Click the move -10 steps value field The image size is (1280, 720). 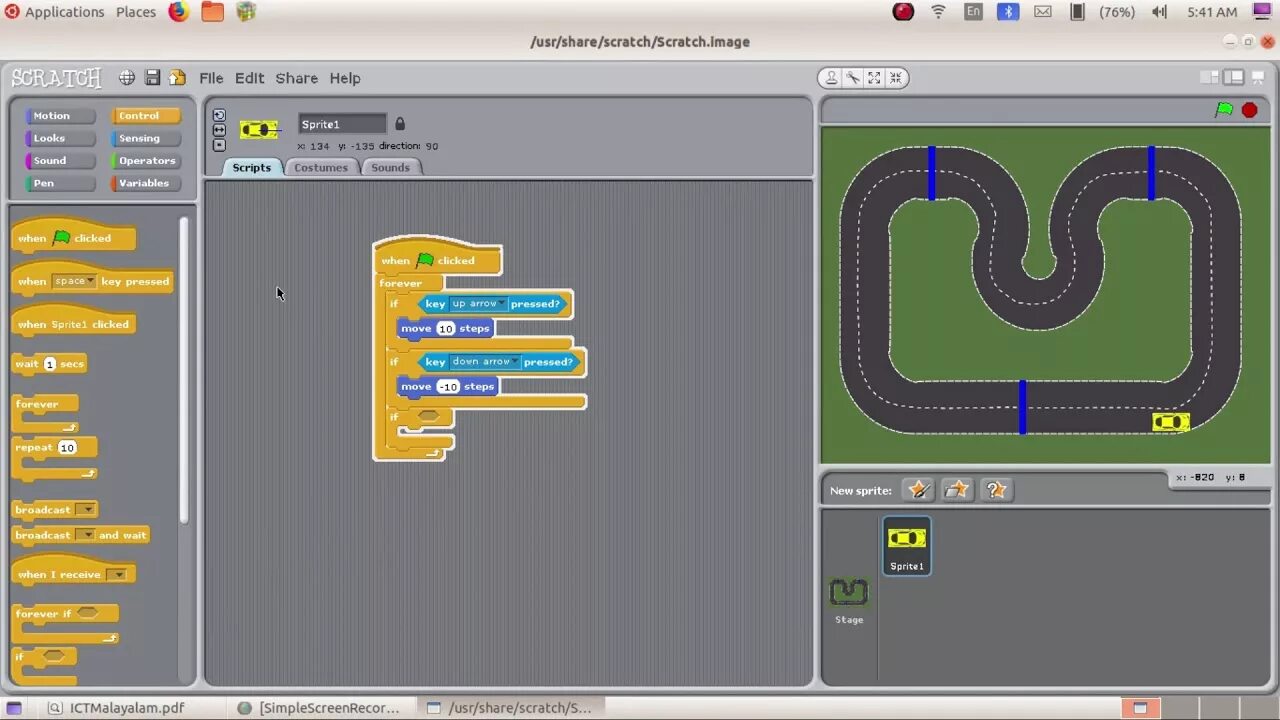point(448,386)
